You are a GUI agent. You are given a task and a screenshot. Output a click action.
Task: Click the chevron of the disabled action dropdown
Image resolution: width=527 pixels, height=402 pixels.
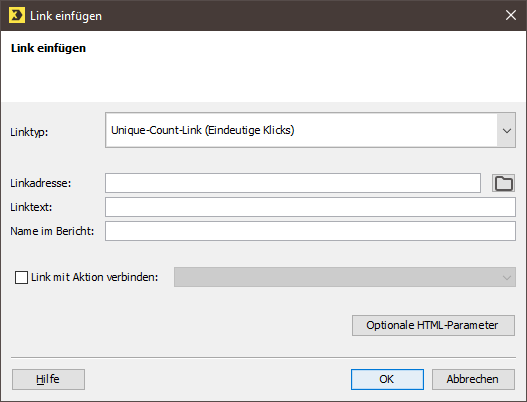click(506, 277)
